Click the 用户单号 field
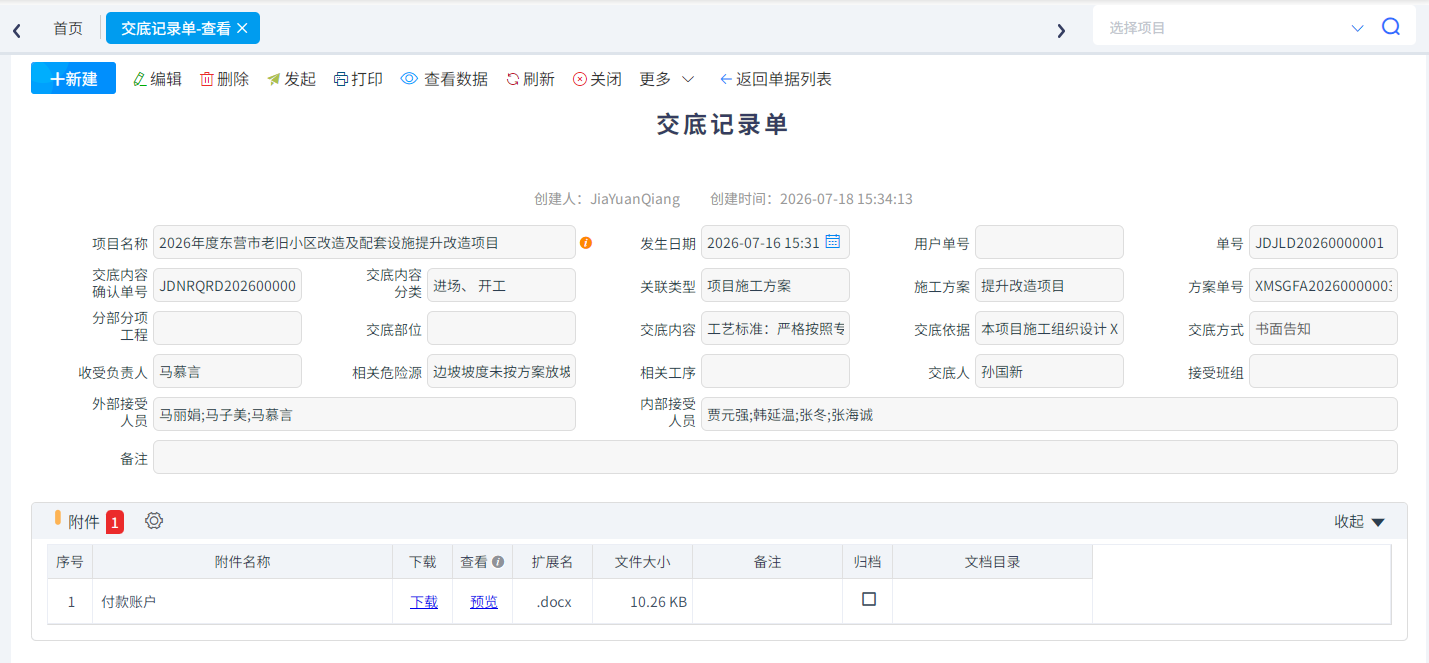This screenshot has height=663, width=1429. [1049, 242]
